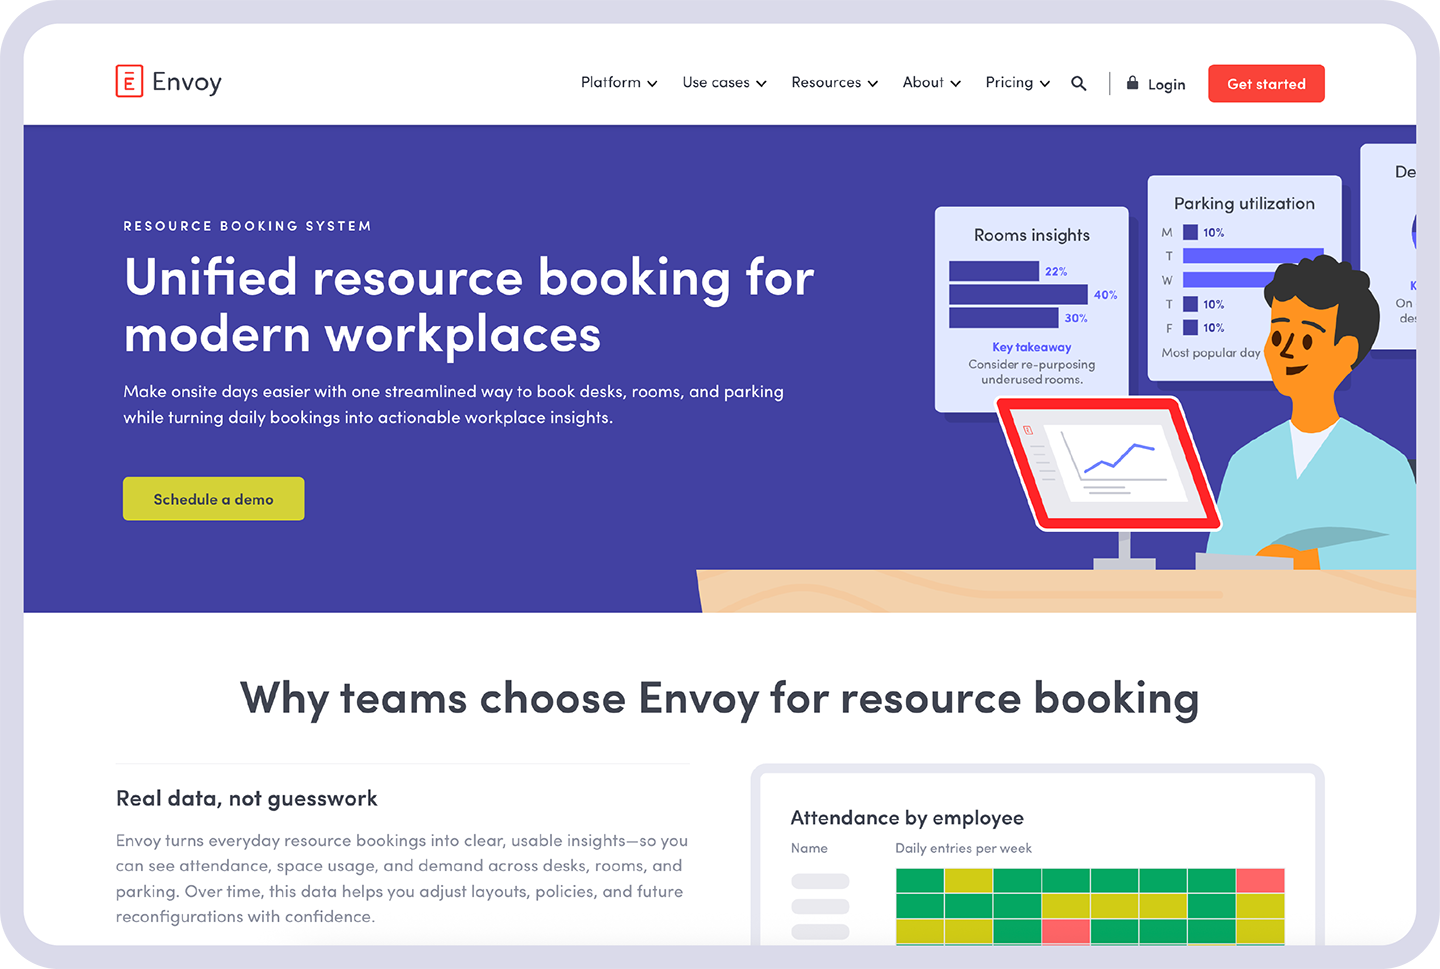Open the Login link
Screen dimensions: 1440x969
pos(1166,84)
